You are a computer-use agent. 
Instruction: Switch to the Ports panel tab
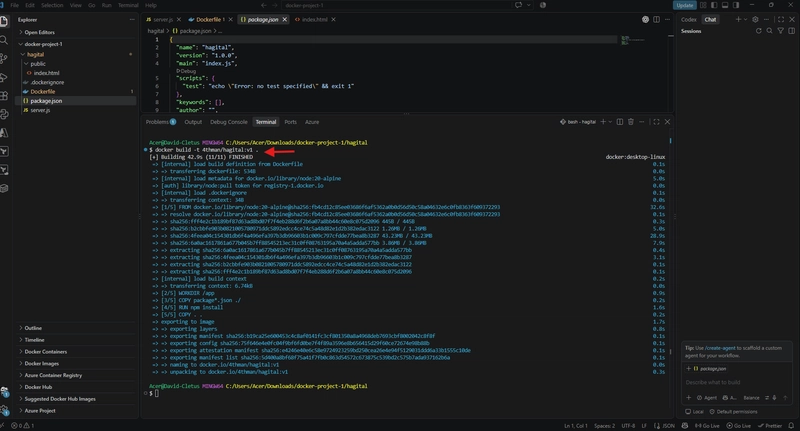pyautogui.click(x=290, y=122)
